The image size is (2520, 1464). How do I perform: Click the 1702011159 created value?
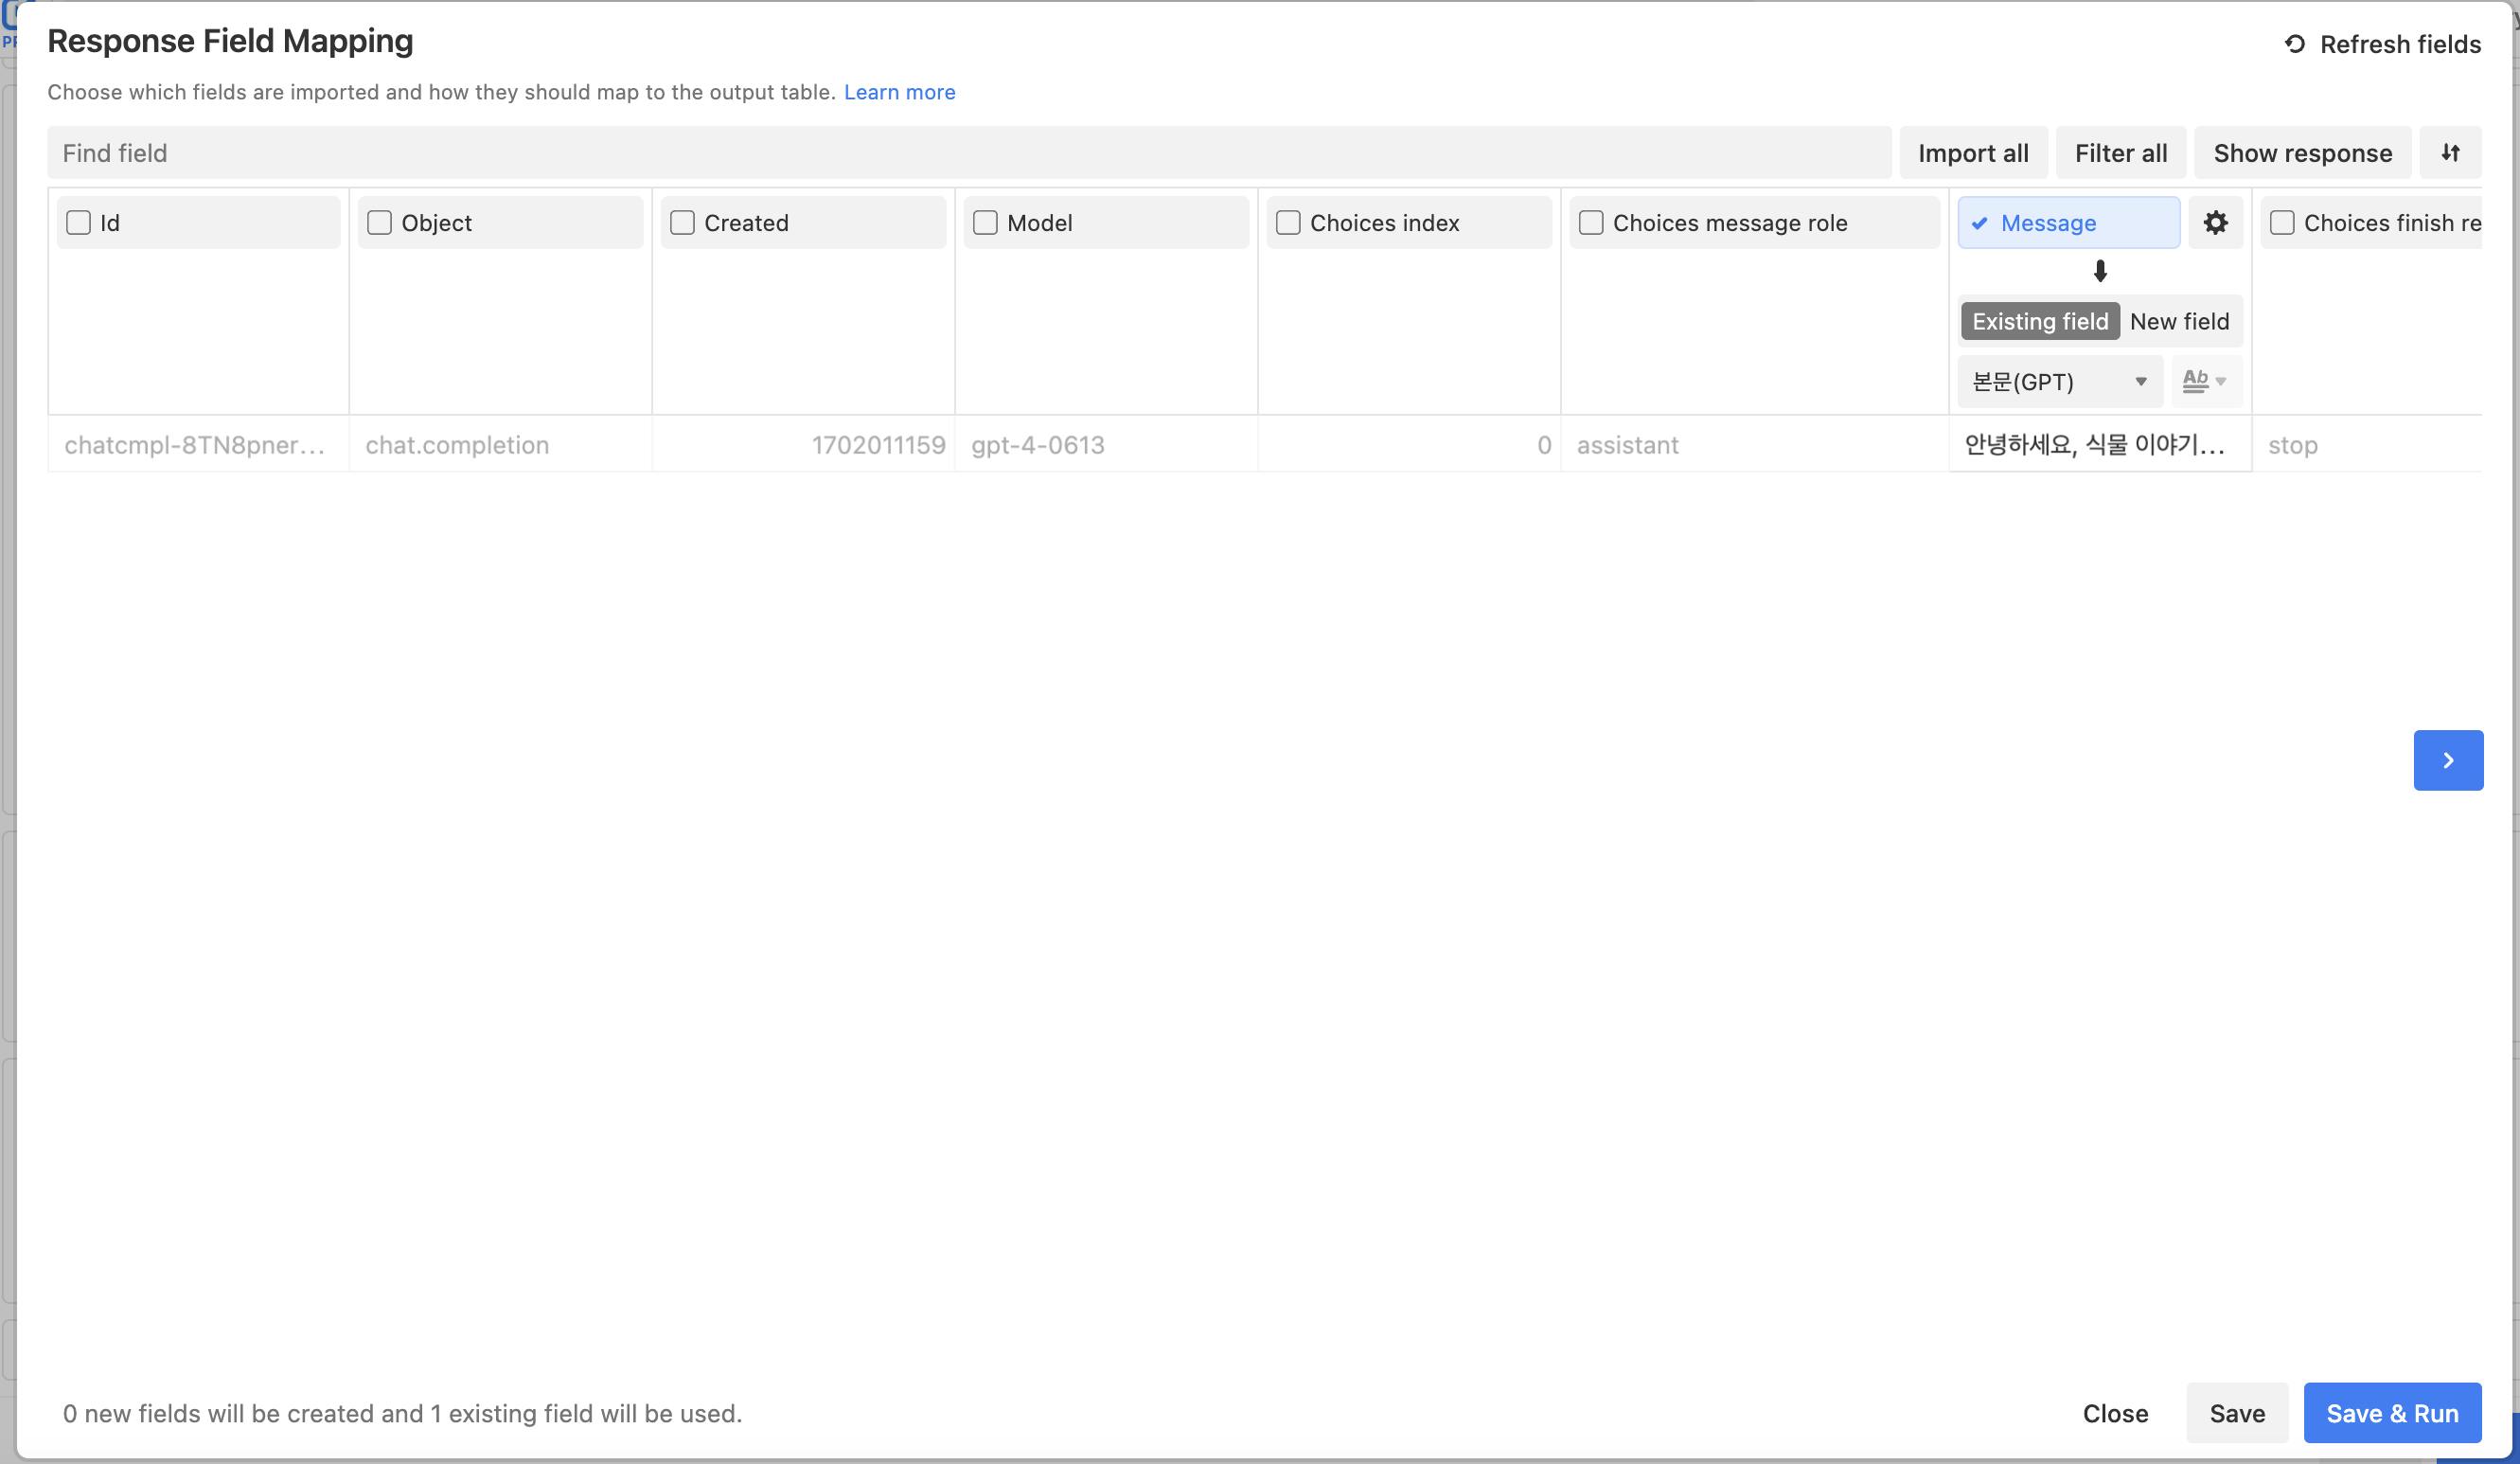point(804,445)
